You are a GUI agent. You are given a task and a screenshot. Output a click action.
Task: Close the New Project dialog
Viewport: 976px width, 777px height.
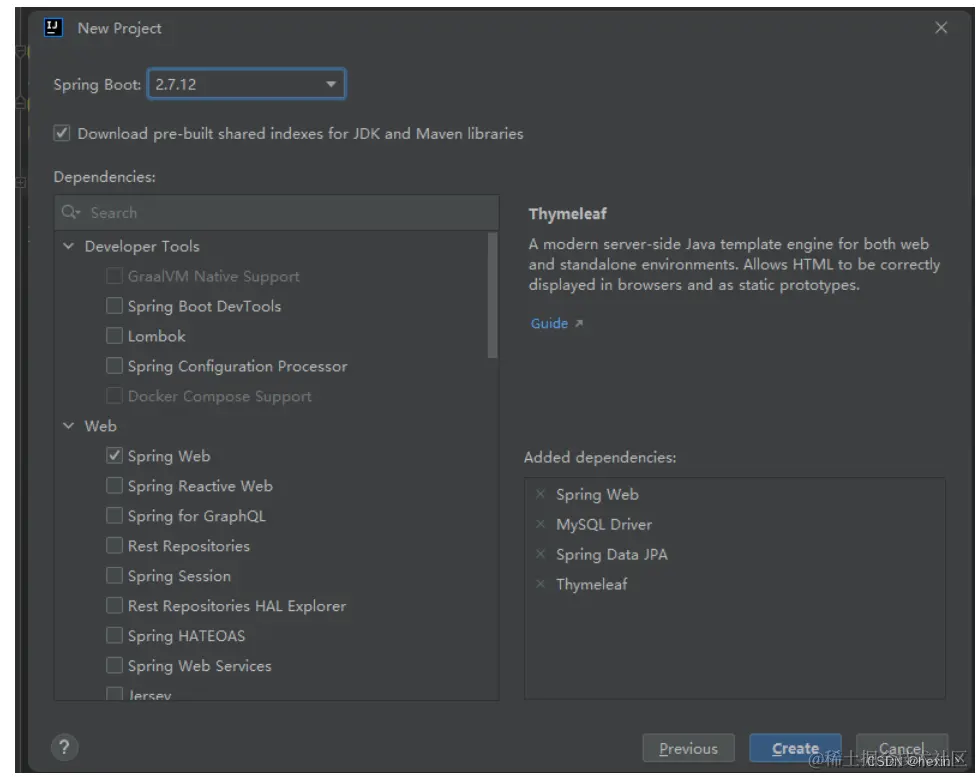coord(941,27)
